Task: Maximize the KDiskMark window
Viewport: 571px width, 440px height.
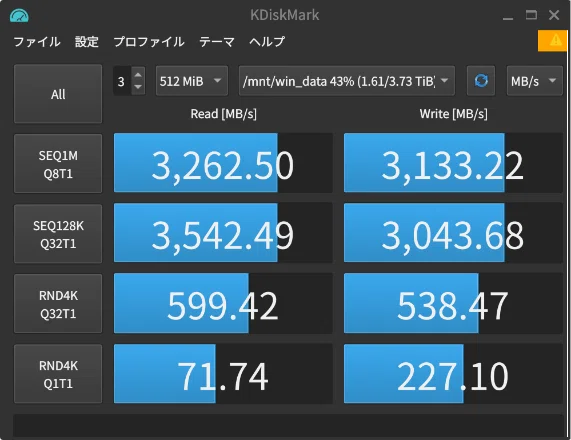Action: click(x=531, y=15)
